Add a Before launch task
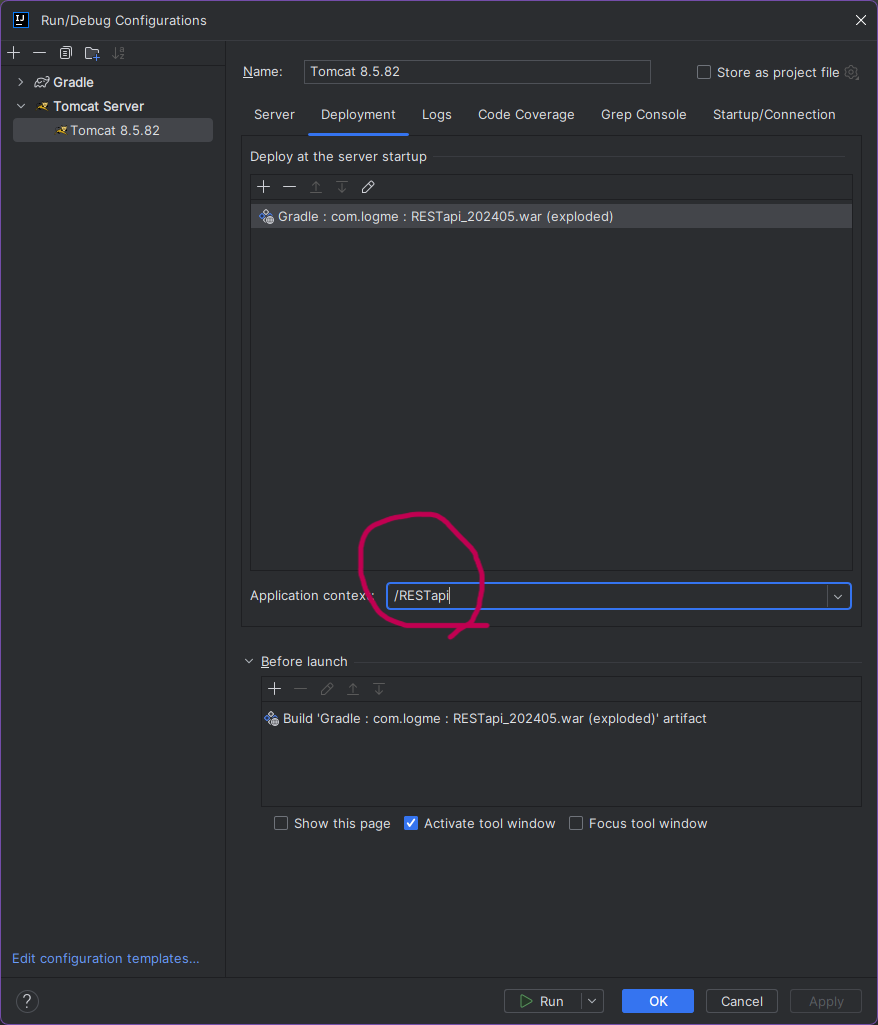Viewport: 878px width, 1025px height. tap(275, 689)
